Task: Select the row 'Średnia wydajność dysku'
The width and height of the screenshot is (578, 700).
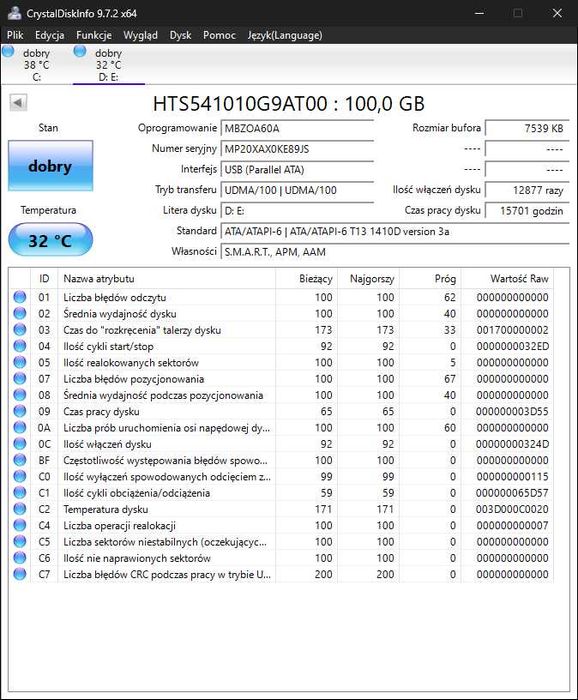Action: pyautogui.click(x=281, y=313)
